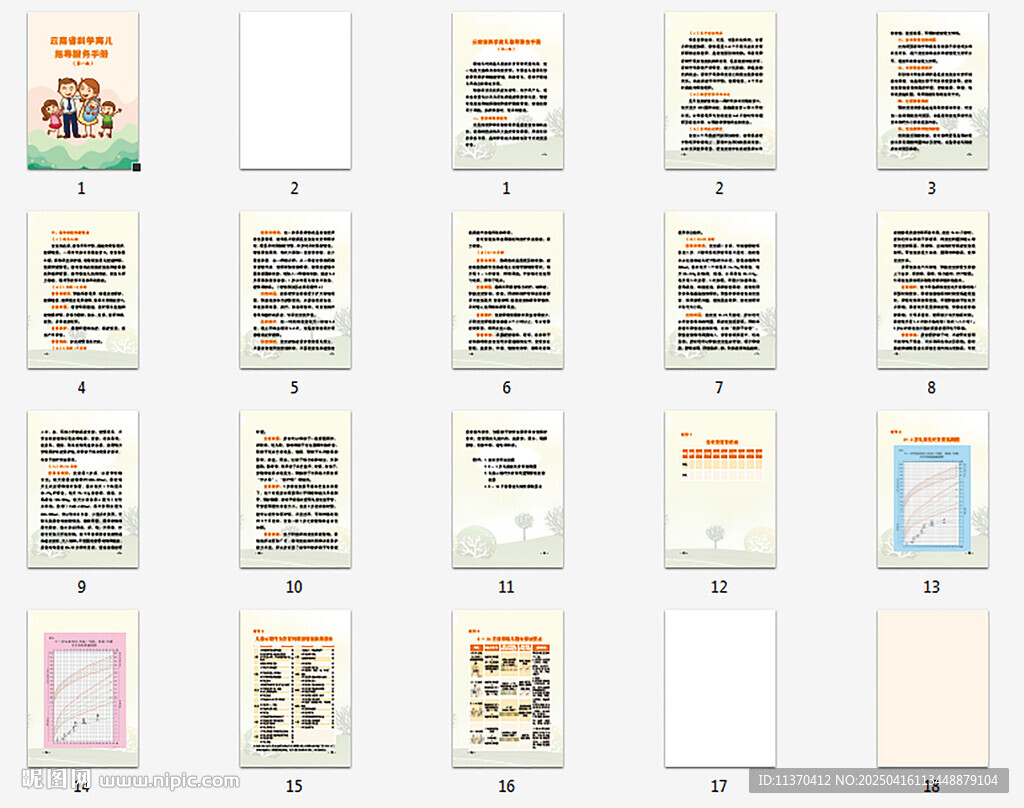The width and height of the screenshot is (1024, 808).
Task: Choose page 6 thumbnail
Action: (507, 289)
